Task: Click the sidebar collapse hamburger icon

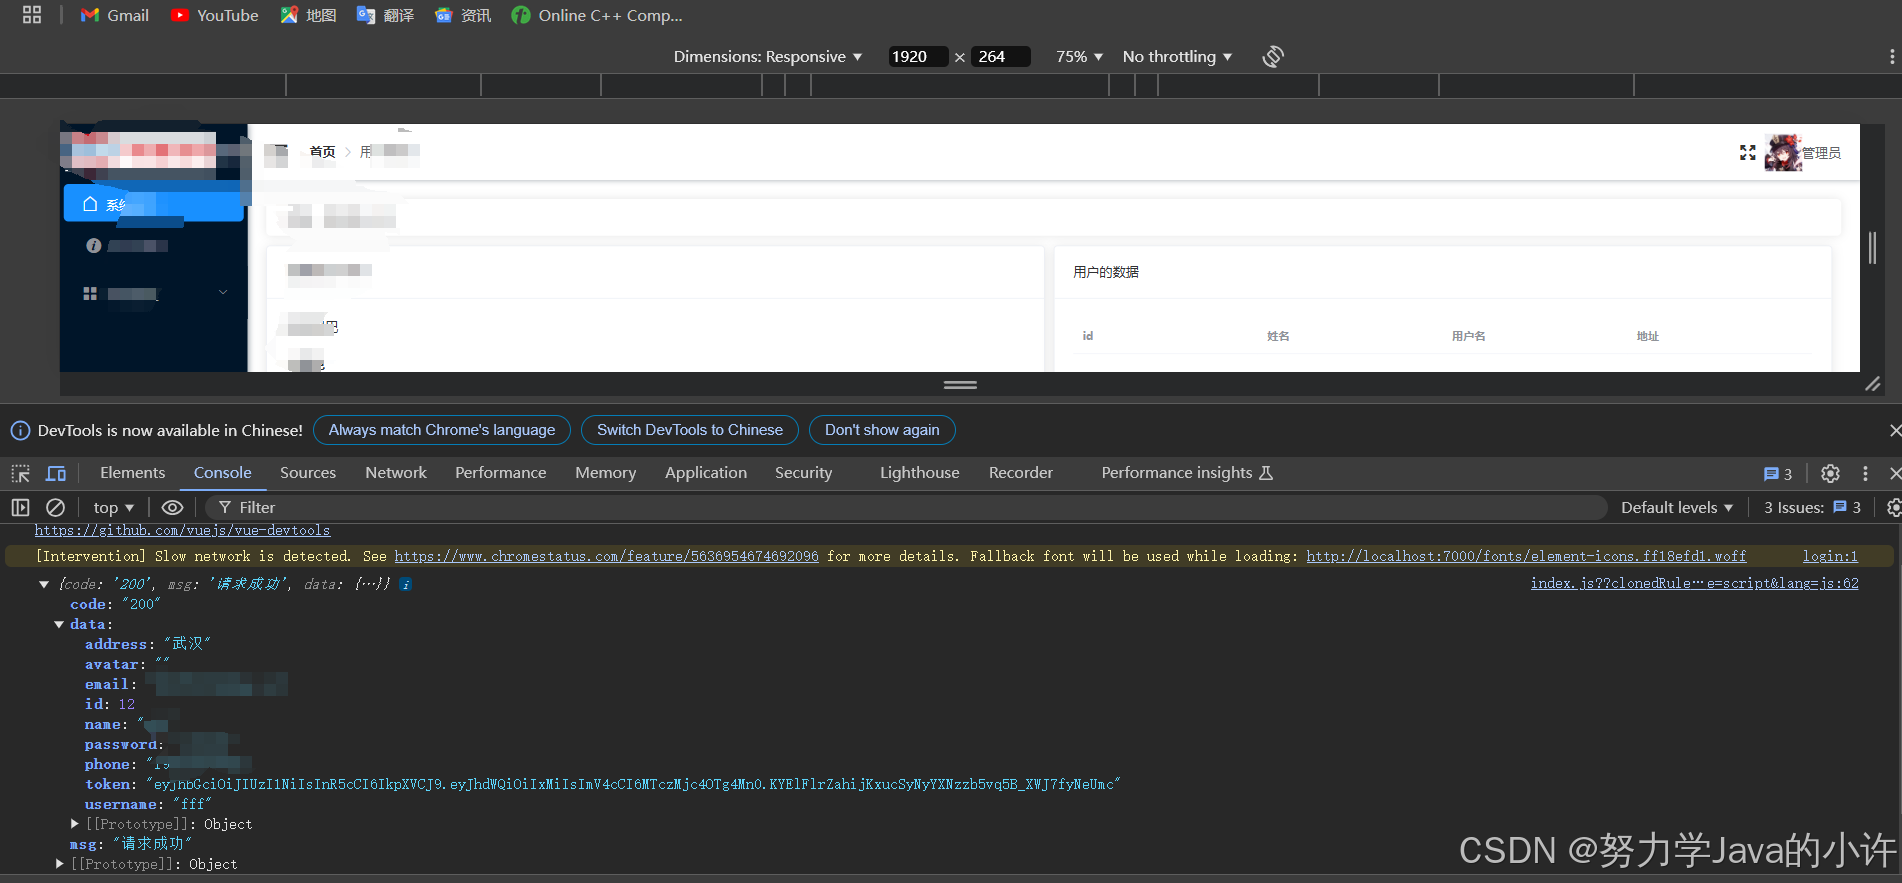Action: 276,153
